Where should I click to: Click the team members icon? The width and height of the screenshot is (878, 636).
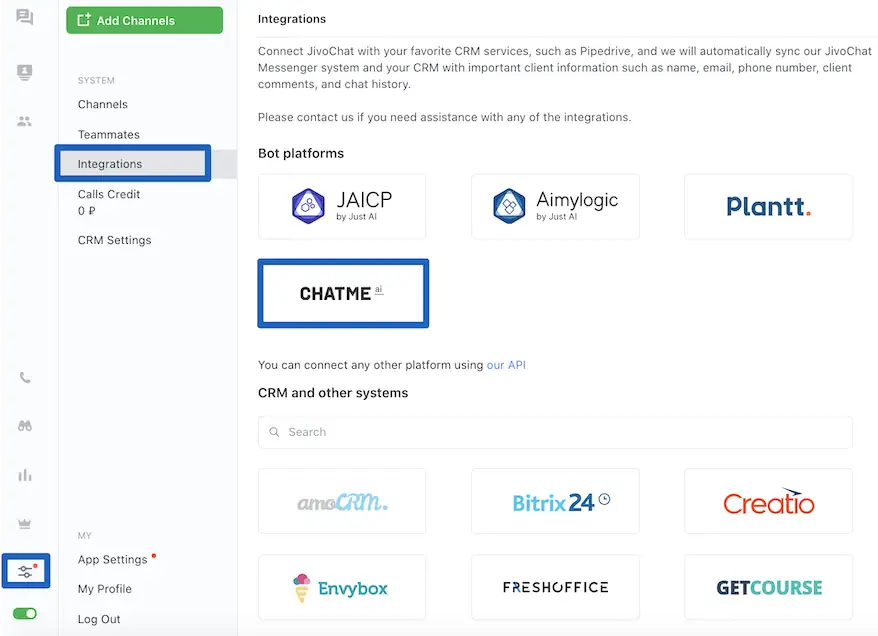(25, 121)
